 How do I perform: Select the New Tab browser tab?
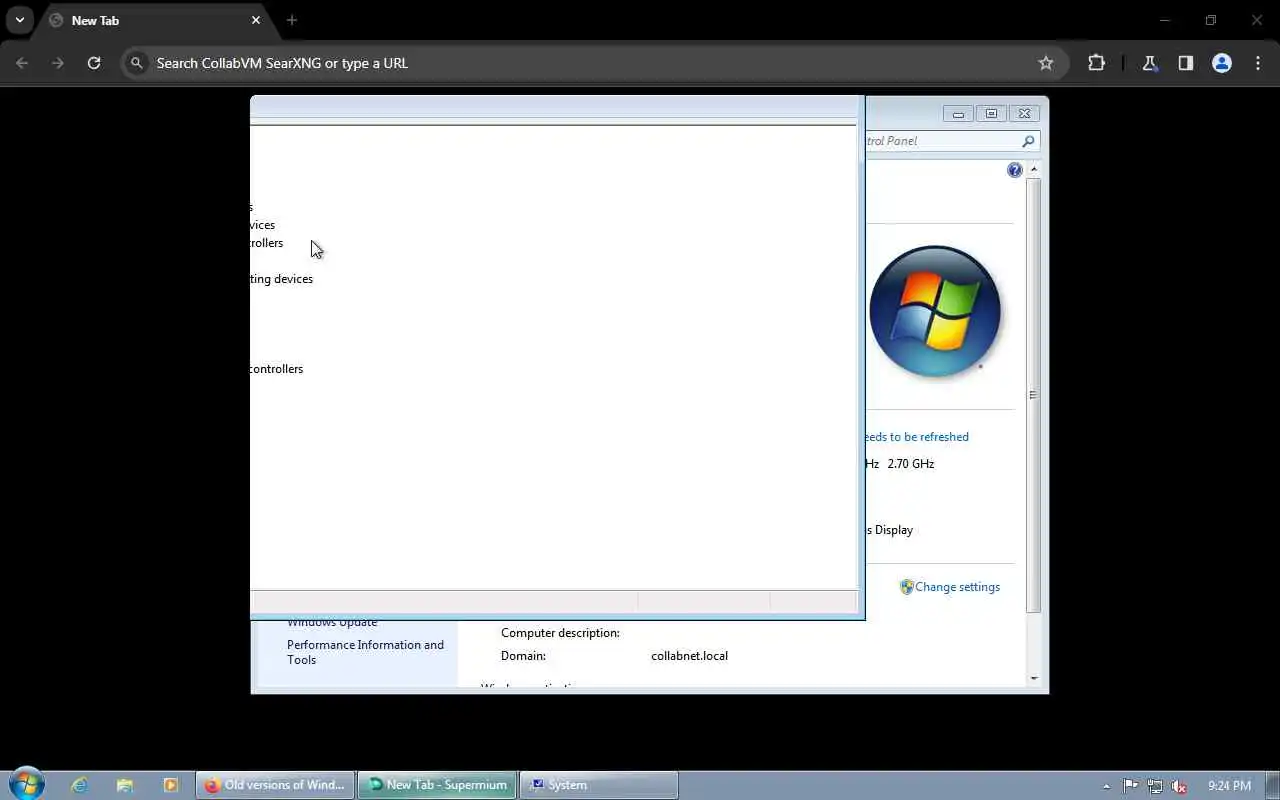coord(155,20)
